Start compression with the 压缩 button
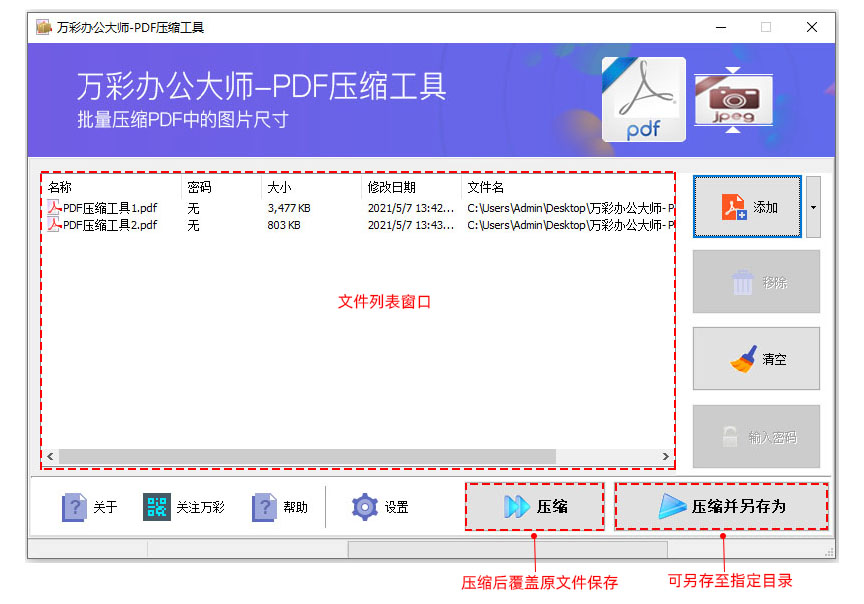Image resolution: width=864 pixels, height=604 pixels. point(534,506)
